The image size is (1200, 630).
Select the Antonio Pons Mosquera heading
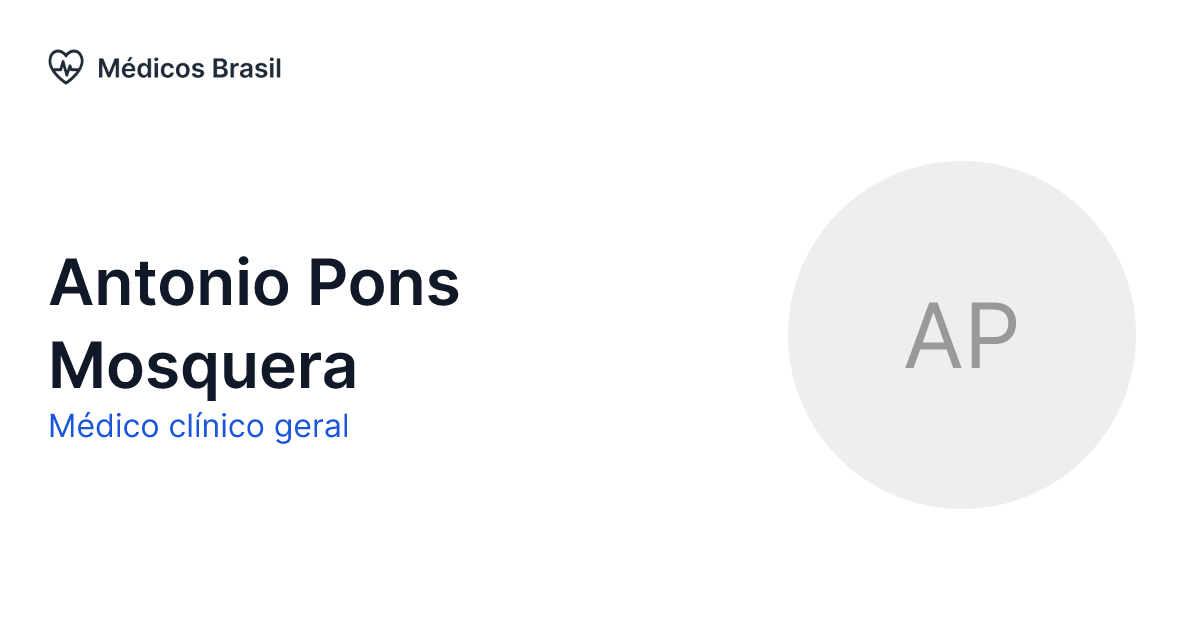click(254, 324)
